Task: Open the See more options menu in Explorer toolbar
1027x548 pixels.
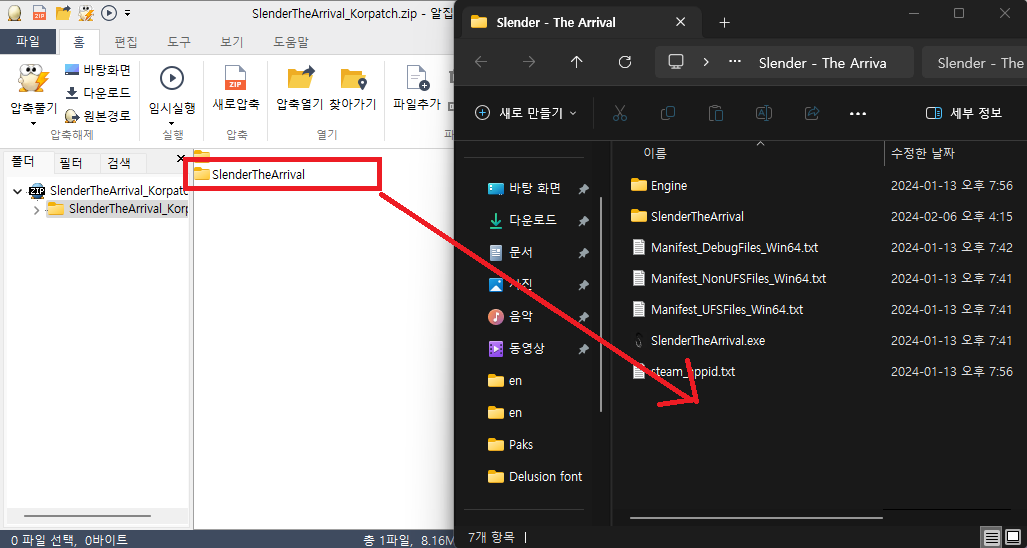Action: point(858,113)
